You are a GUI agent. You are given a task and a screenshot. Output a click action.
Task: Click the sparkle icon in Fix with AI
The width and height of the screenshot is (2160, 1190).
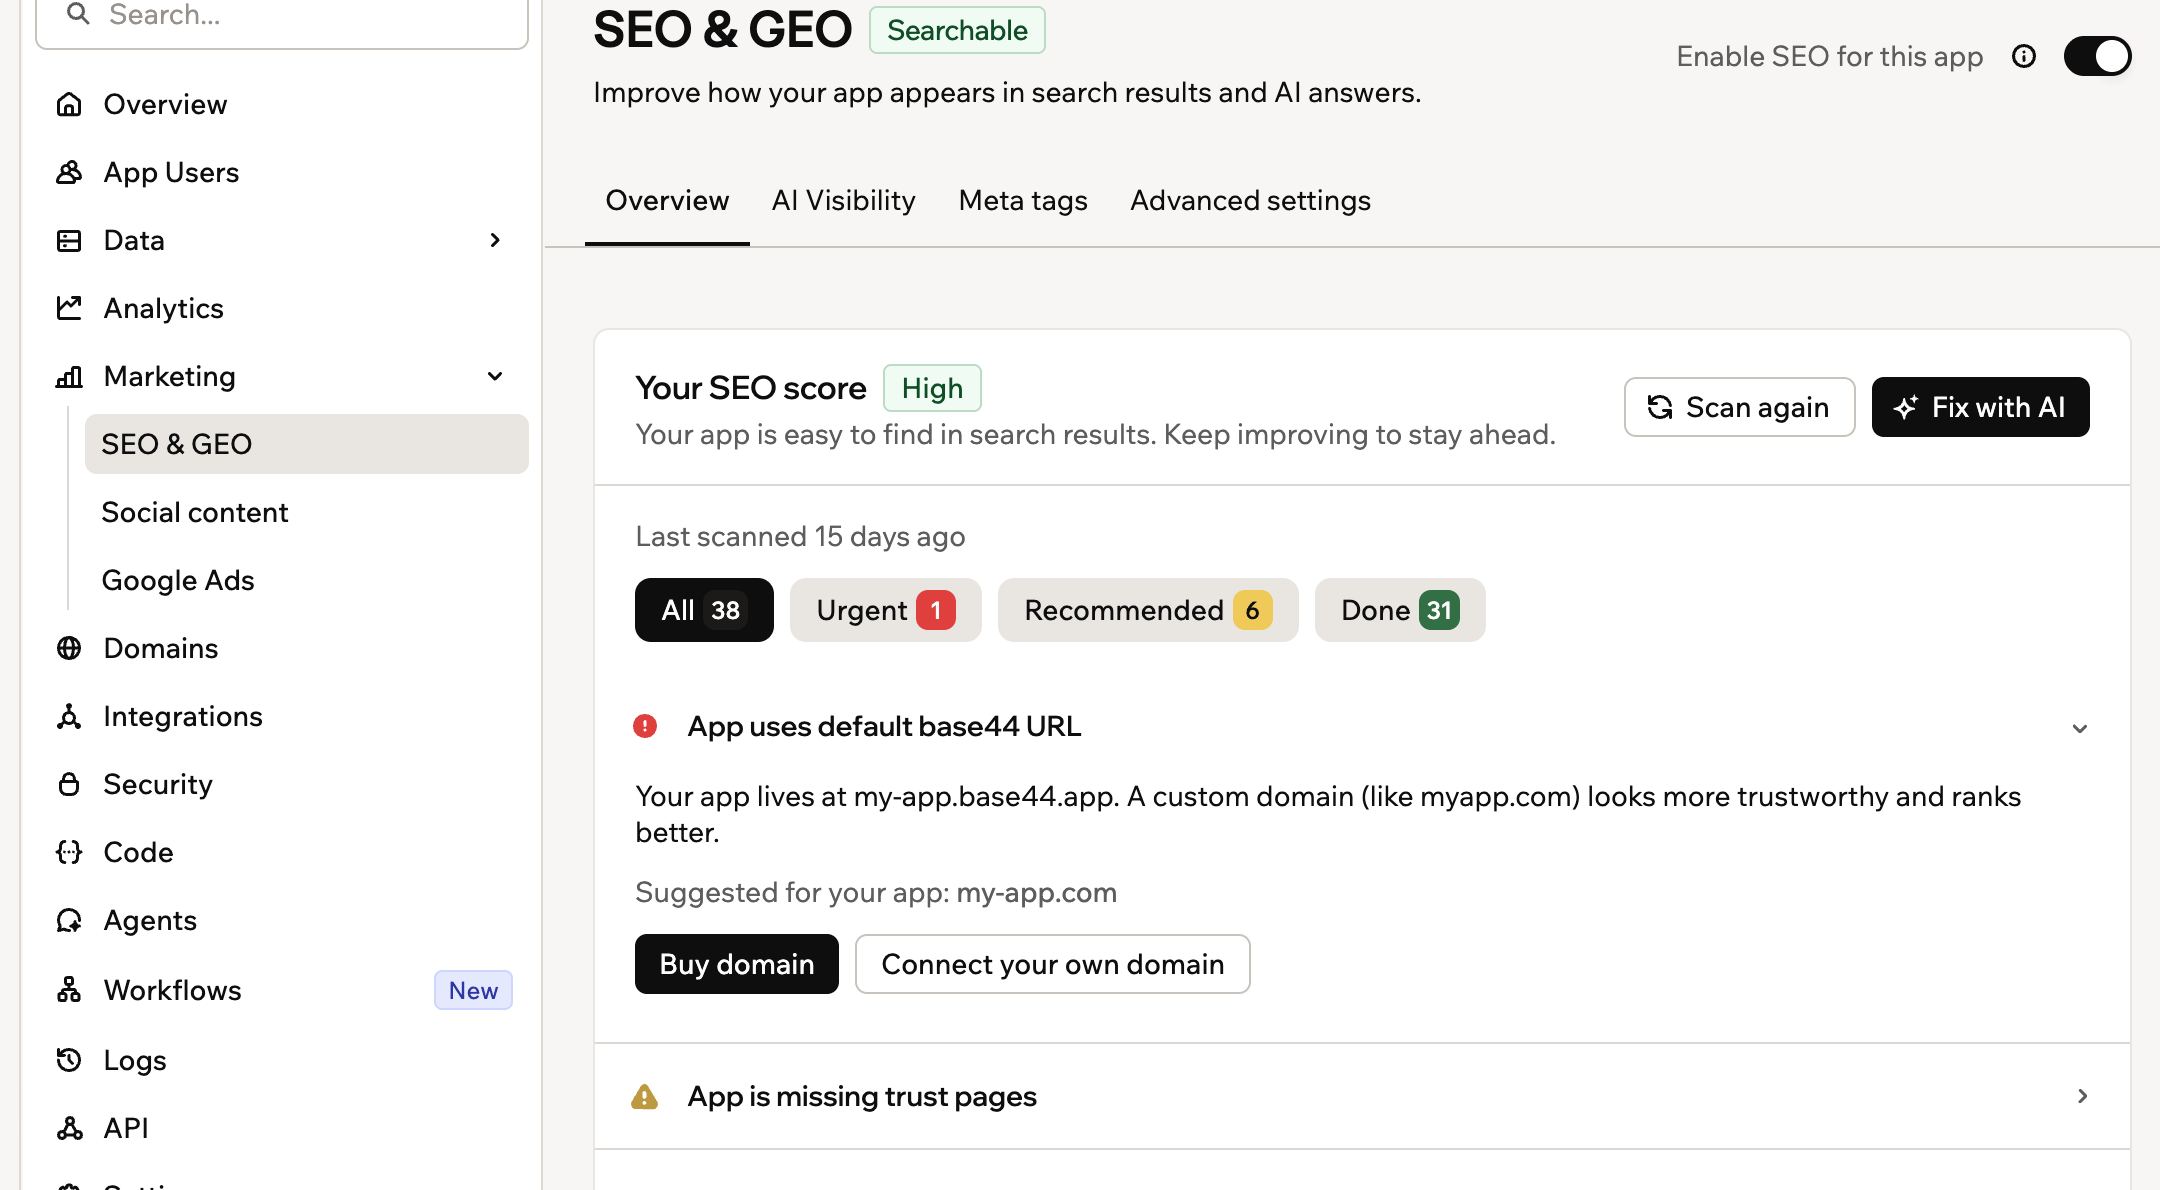point(1905,407)
